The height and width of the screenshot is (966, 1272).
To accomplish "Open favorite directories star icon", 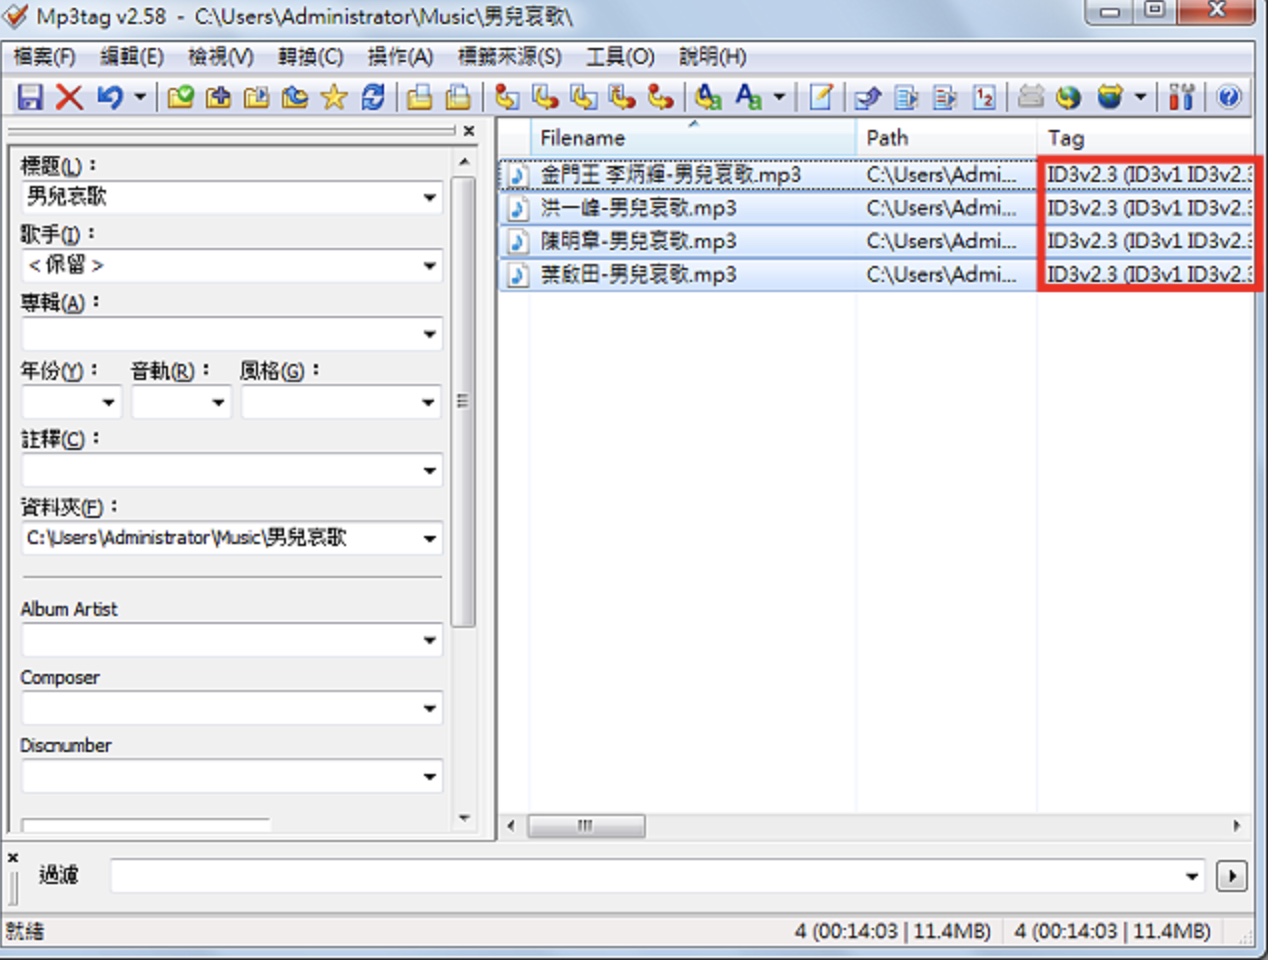I will pos(334,97).
